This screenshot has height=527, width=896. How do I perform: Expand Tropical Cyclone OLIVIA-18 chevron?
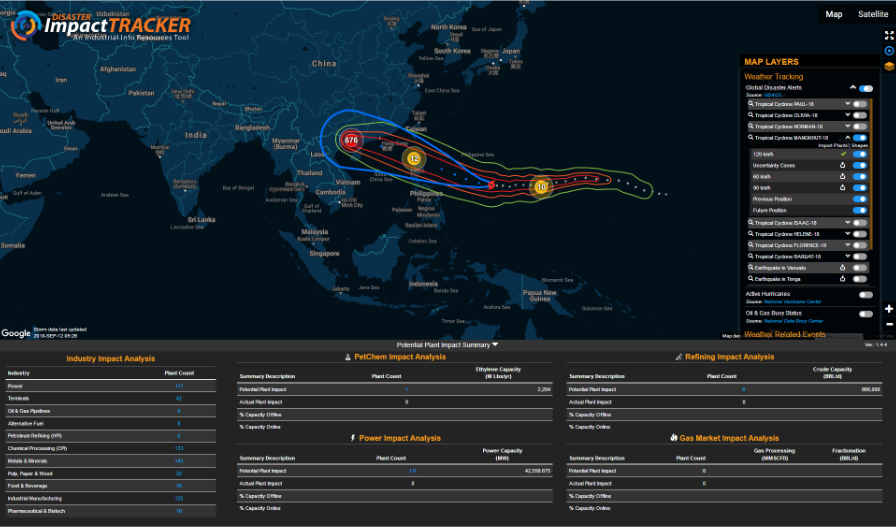[x=847, y=115]
